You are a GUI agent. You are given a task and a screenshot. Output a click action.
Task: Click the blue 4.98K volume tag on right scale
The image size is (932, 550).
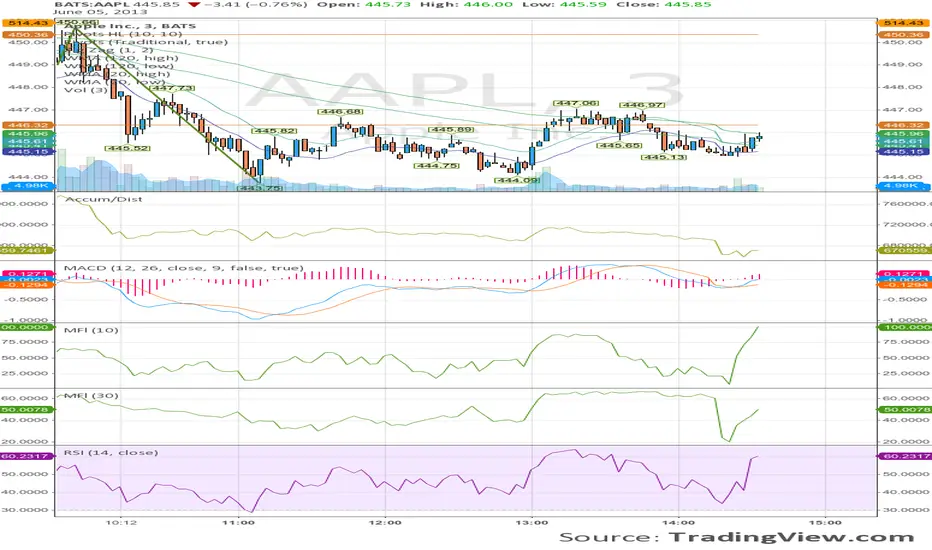click(x=903, y=186)
